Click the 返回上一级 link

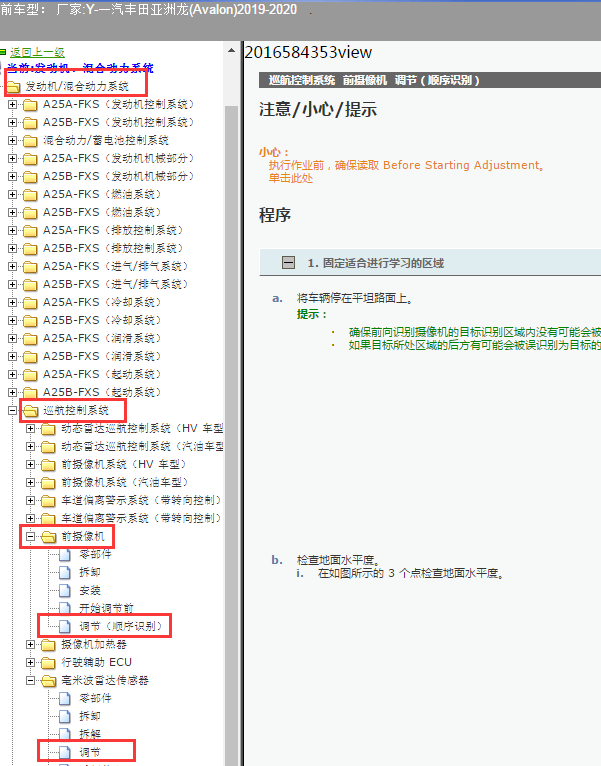[x=37, y=52]
